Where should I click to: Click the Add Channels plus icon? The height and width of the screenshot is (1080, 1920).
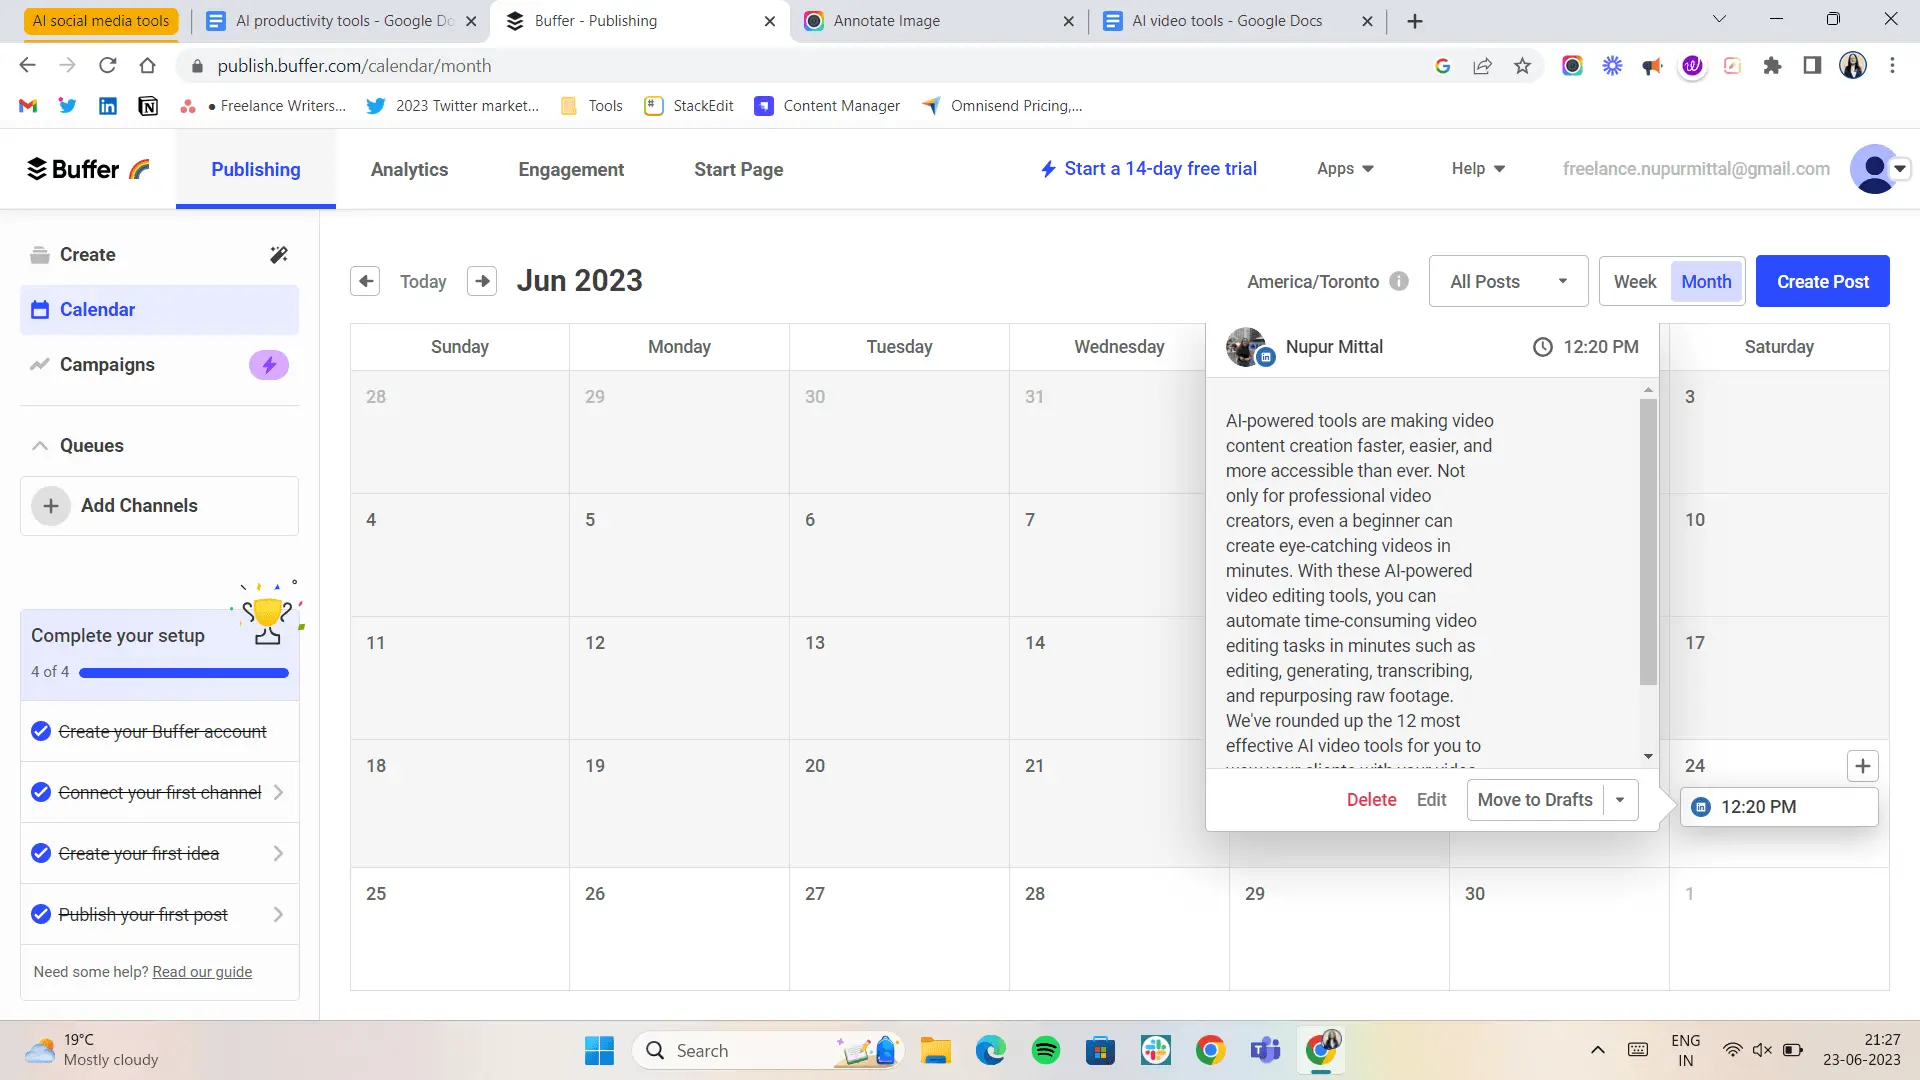coord(51,506)
